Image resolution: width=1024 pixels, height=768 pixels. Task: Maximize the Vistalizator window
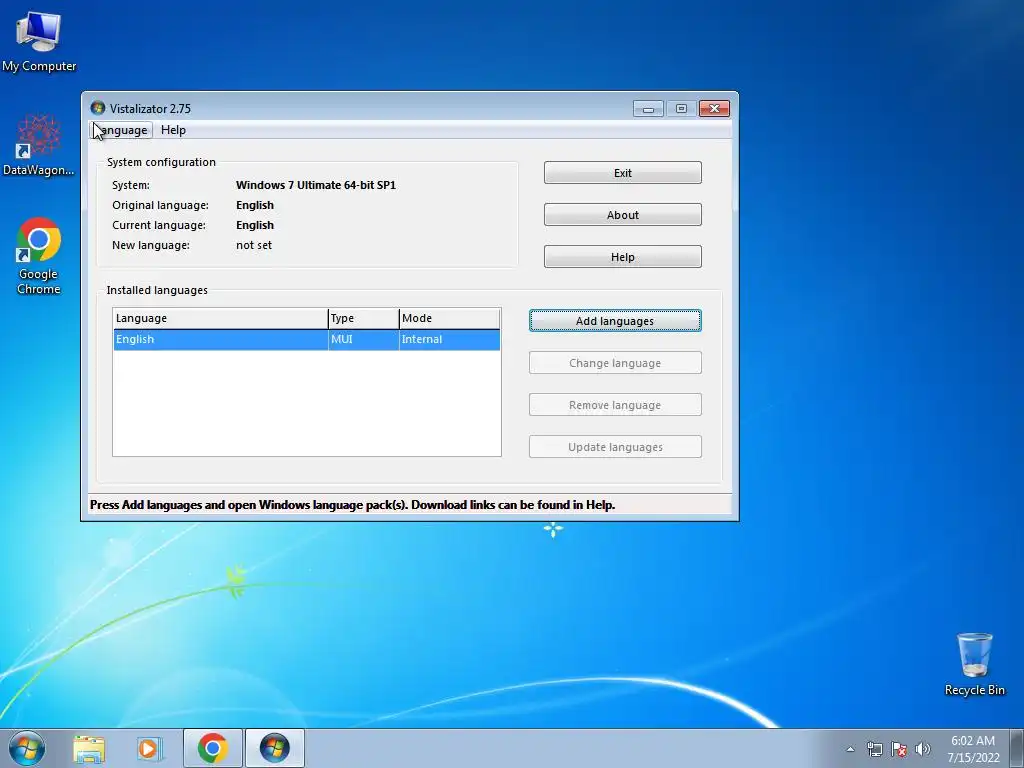681,108
